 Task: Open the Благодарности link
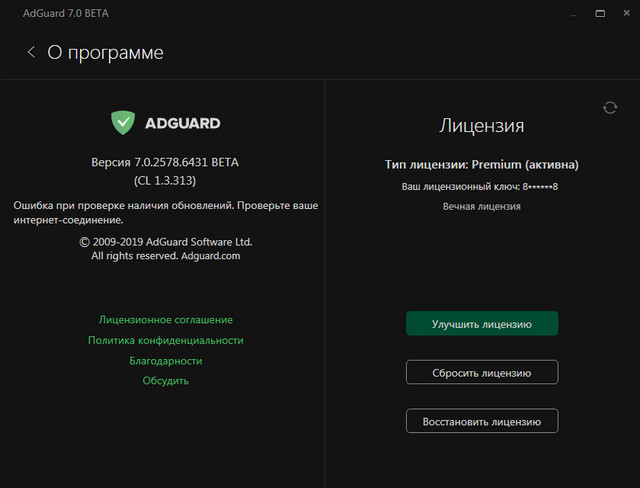166,360
